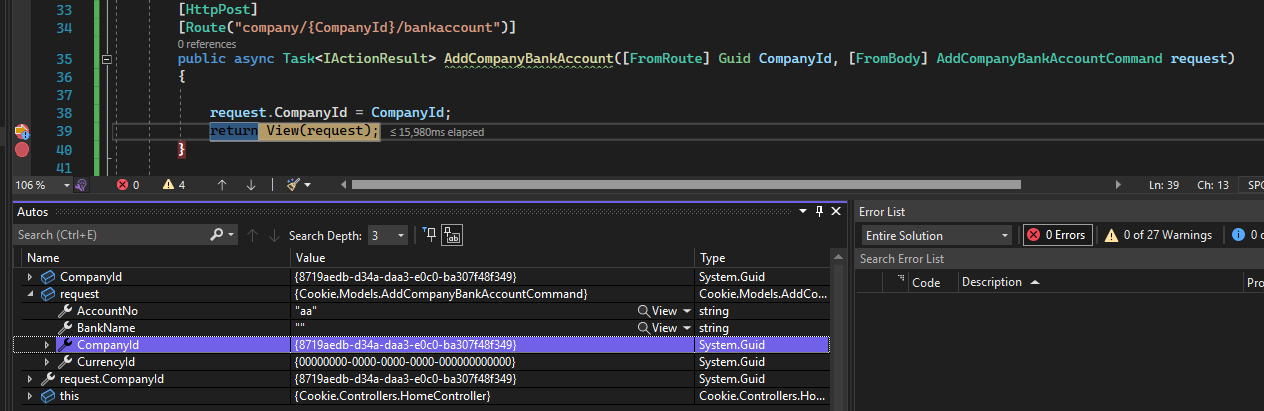Screen dimensions: 1264x411
Task: Open the View visualizer for AccountNo
Action: [657, 311]
